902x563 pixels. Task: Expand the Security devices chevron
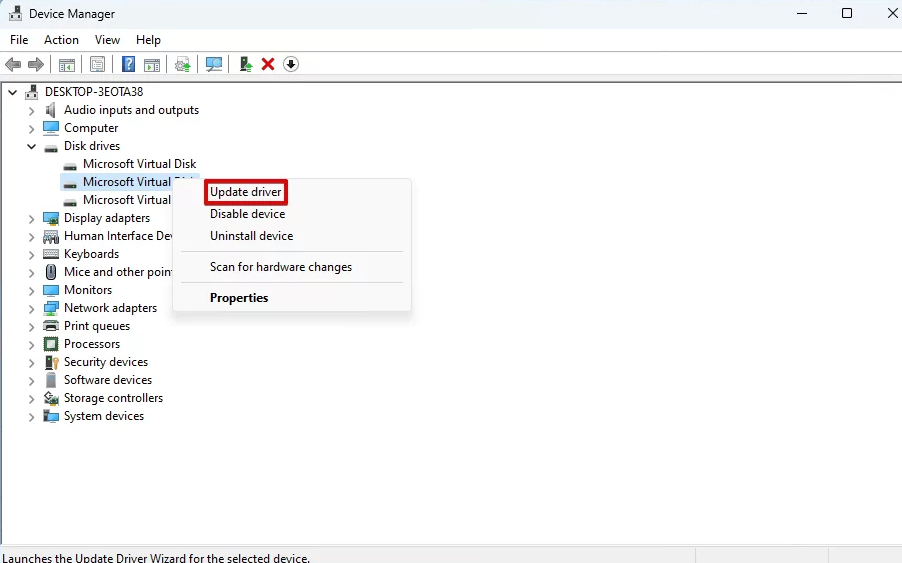pyautogui.click(x=32, y=362)
